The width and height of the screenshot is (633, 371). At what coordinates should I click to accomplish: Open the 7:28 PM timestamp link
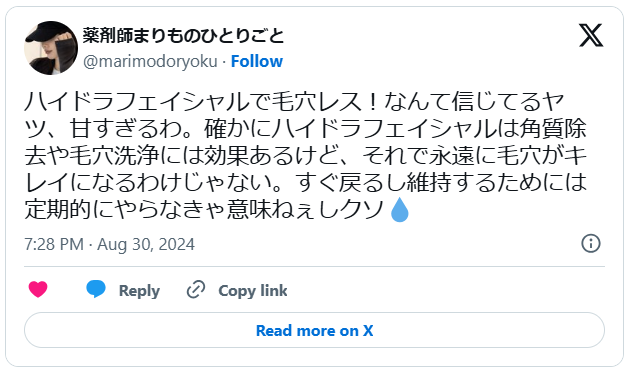pos(54,244)
